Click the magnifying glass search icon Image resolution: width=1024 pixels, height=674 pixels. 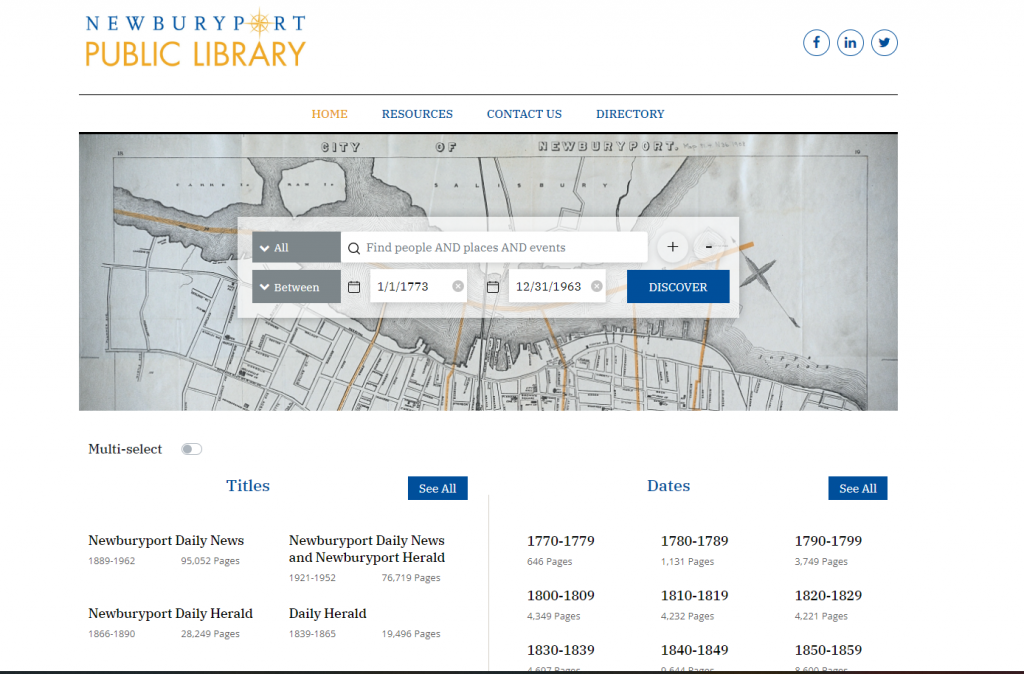[353, 247]
